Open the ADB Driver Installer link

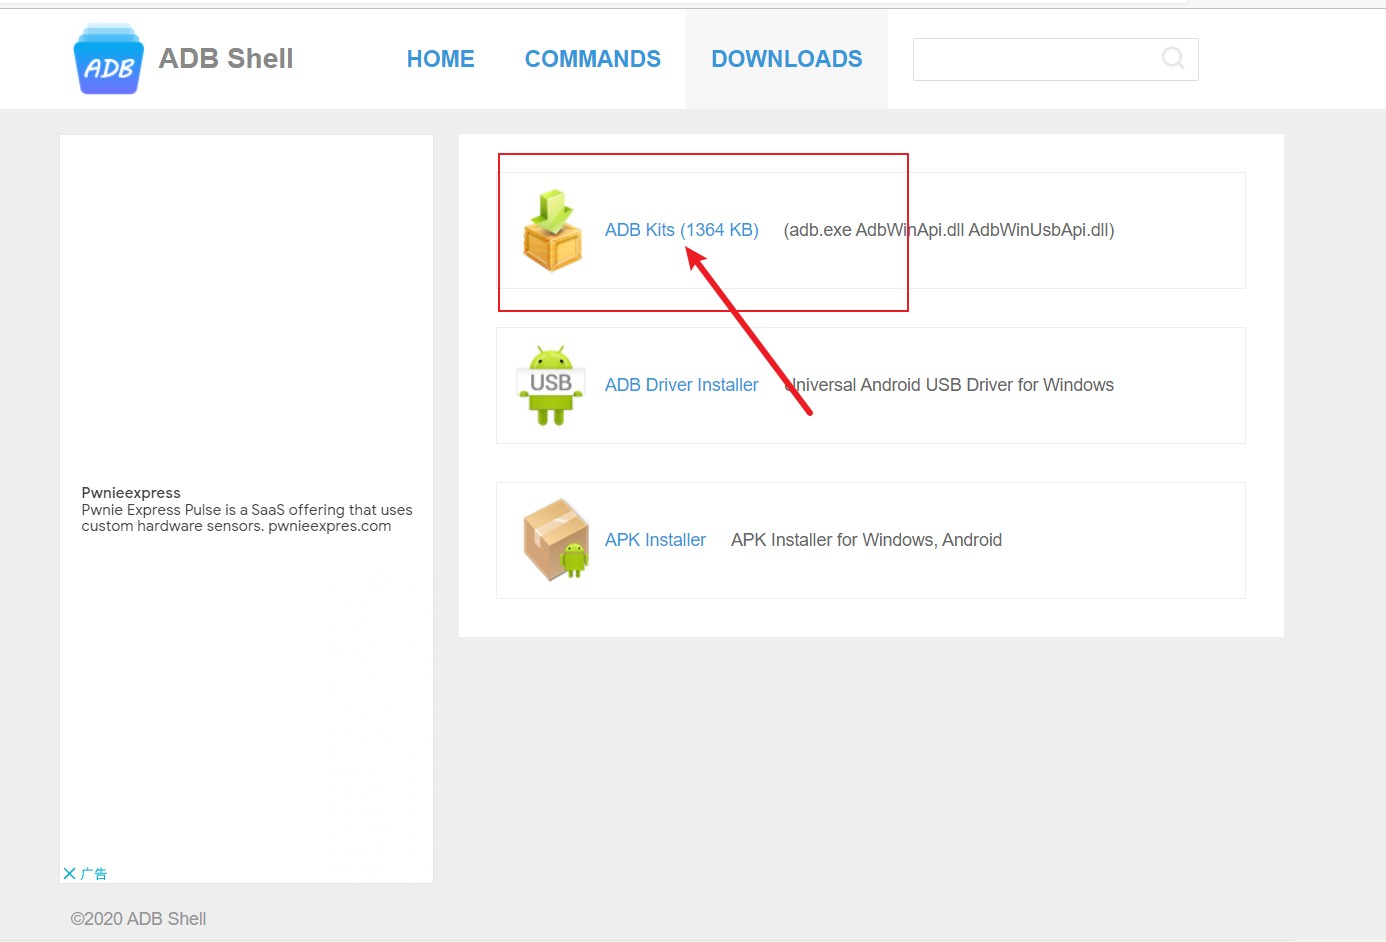tap(682, 385)
